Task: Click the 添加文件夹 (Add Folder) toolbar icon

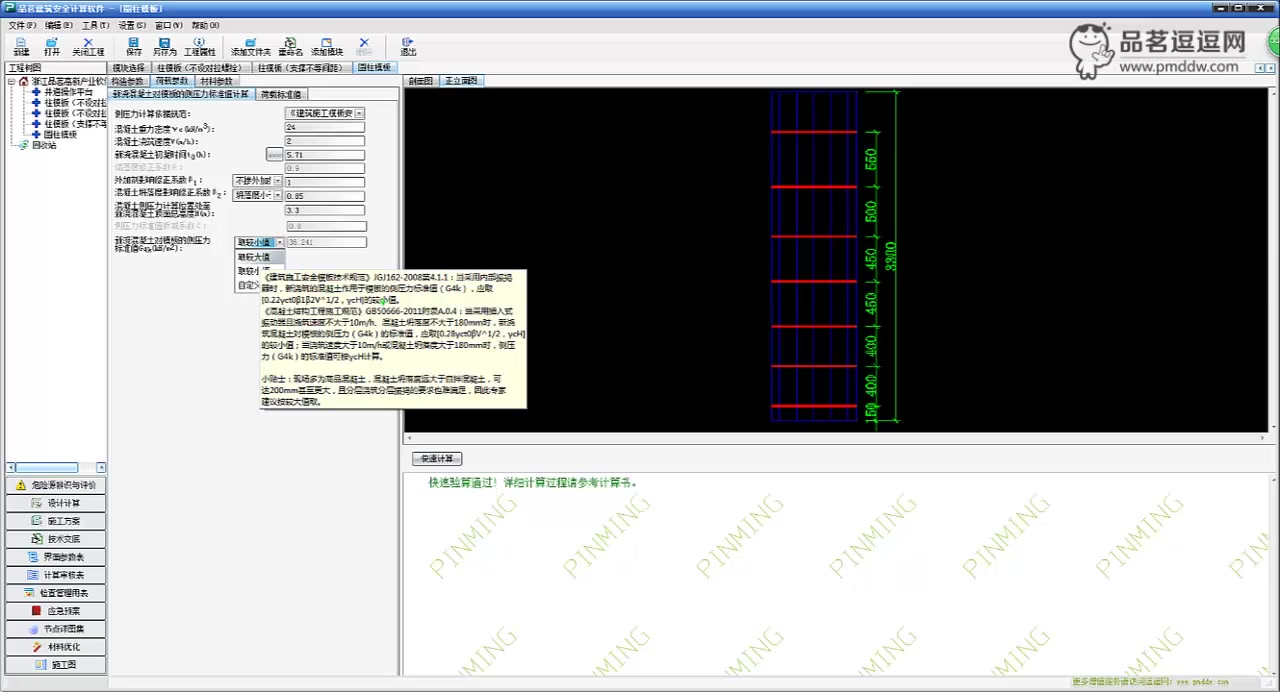Action: [250, 46]
